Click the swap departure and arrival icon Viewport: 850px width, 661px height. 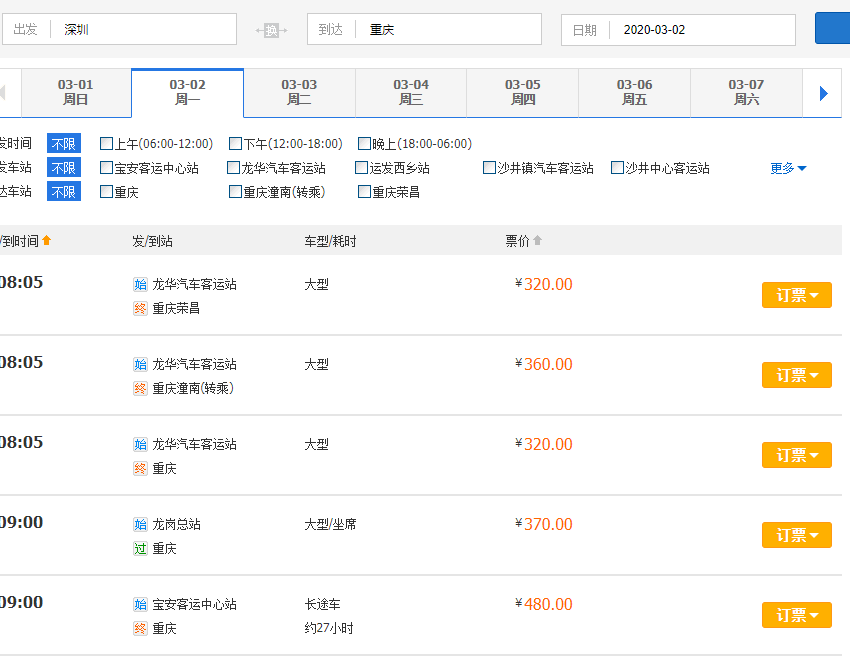(271, 30)
